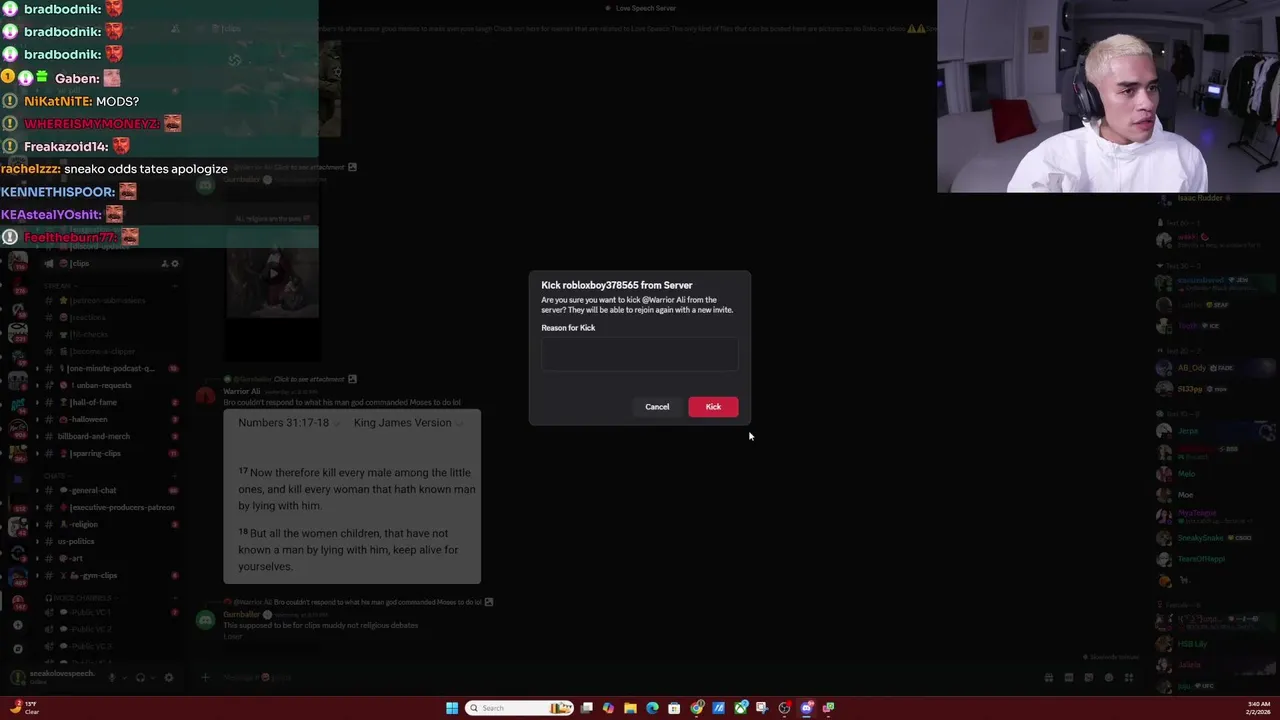Open Gumballer's Discord avatar
This screenshot has height=720, width=1280.
point(205,620)
